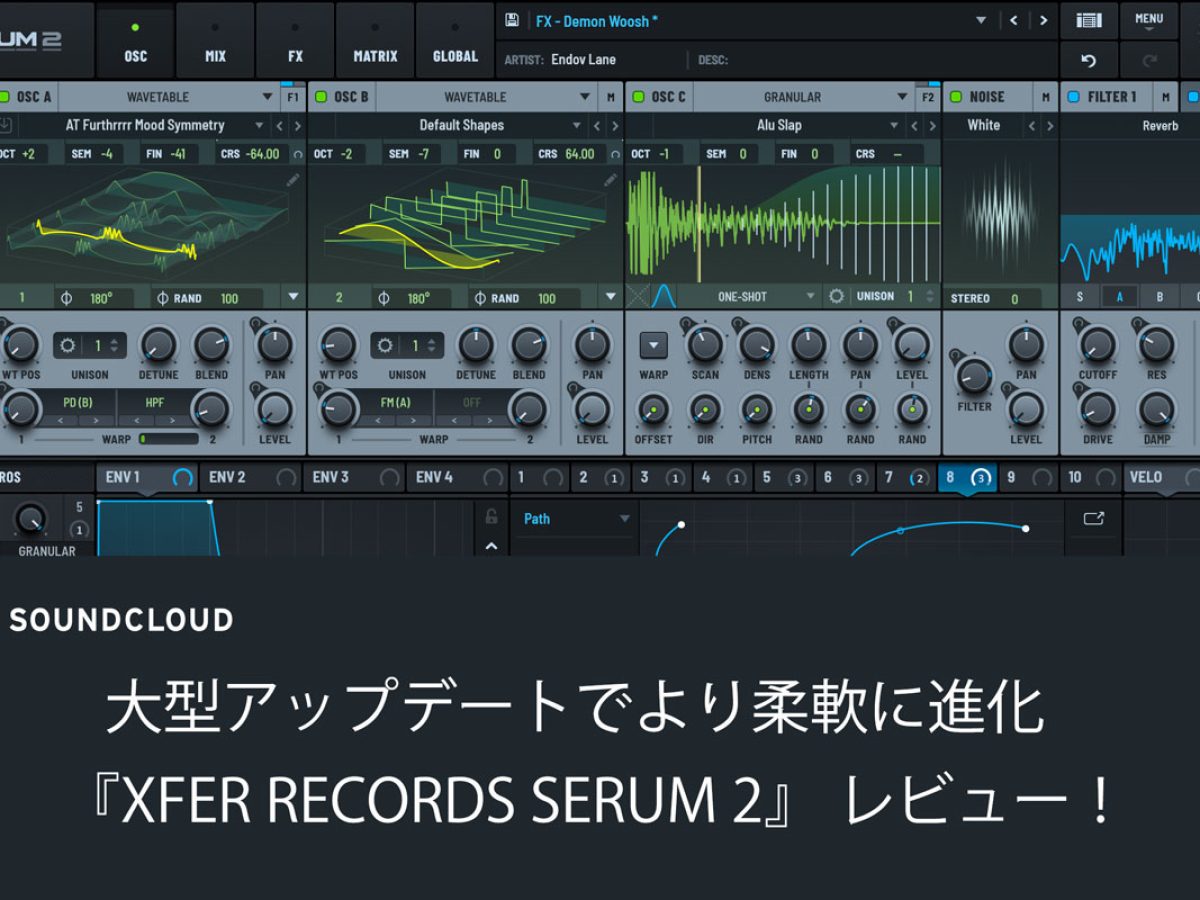The image size is (1200, 900).
Task: Toggle OSC C F2 filter routing button
Action: 928,97
